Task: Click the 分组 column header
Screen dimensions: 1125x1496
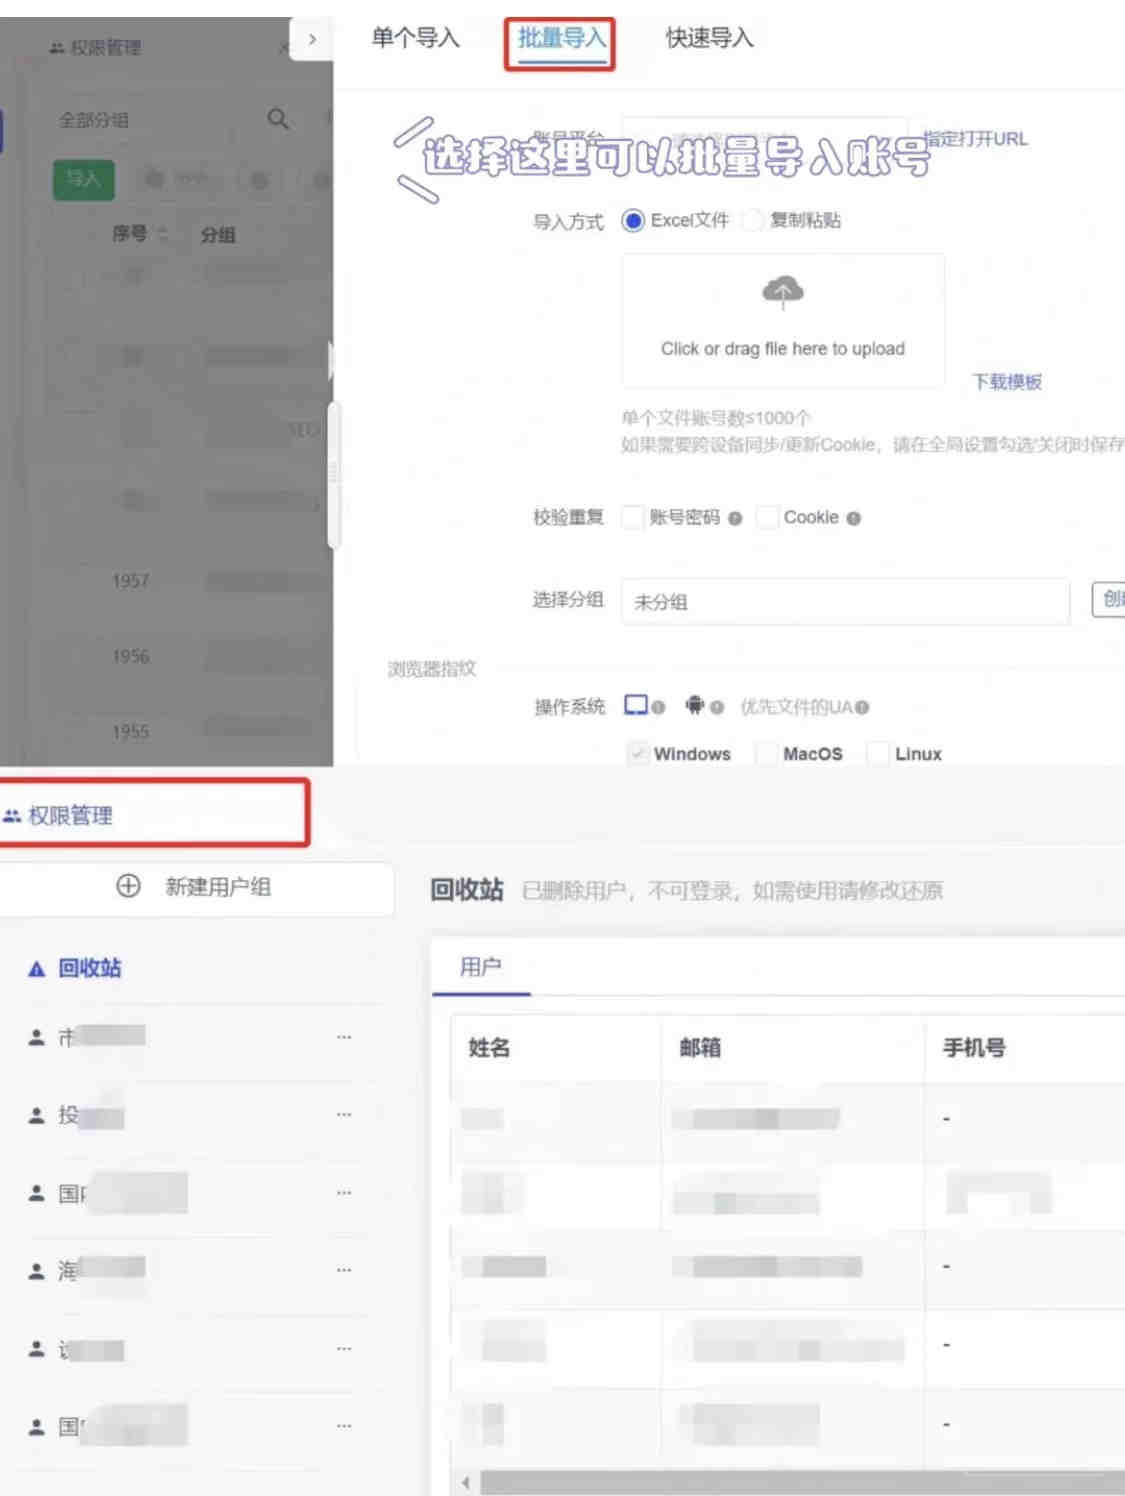Action: [x=218, y=235]
